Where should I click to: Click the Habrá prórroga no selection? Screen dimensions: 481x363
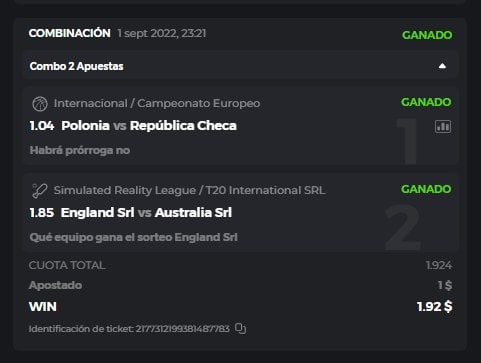80,150
